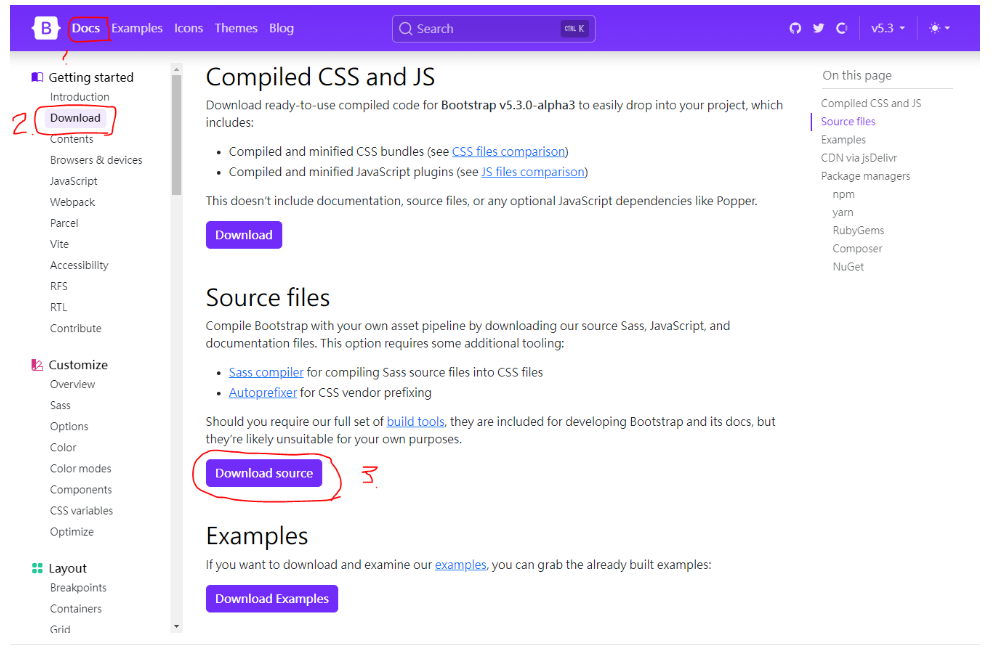Open Overview under Customize

point(72,384)
